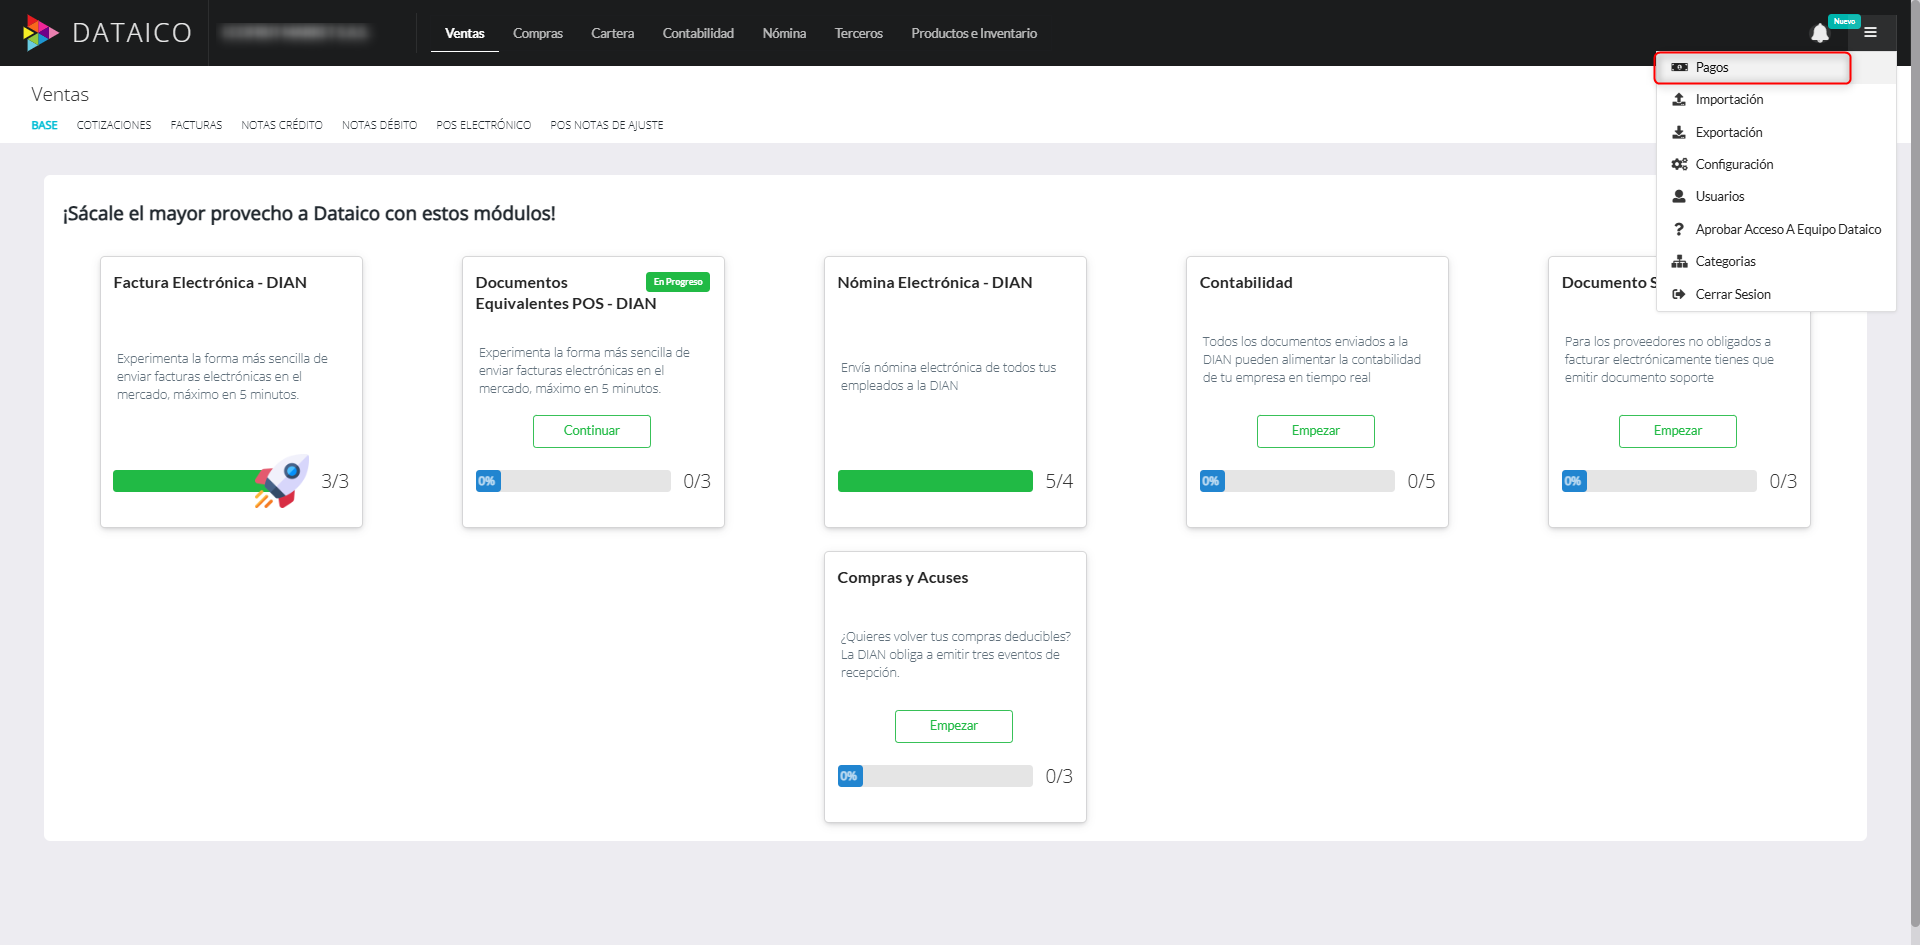Click the question mark icon beside Aprobar Acceso
Image resolution: width=1920 pixels, height=945 pixels.
click(1679, 229)
